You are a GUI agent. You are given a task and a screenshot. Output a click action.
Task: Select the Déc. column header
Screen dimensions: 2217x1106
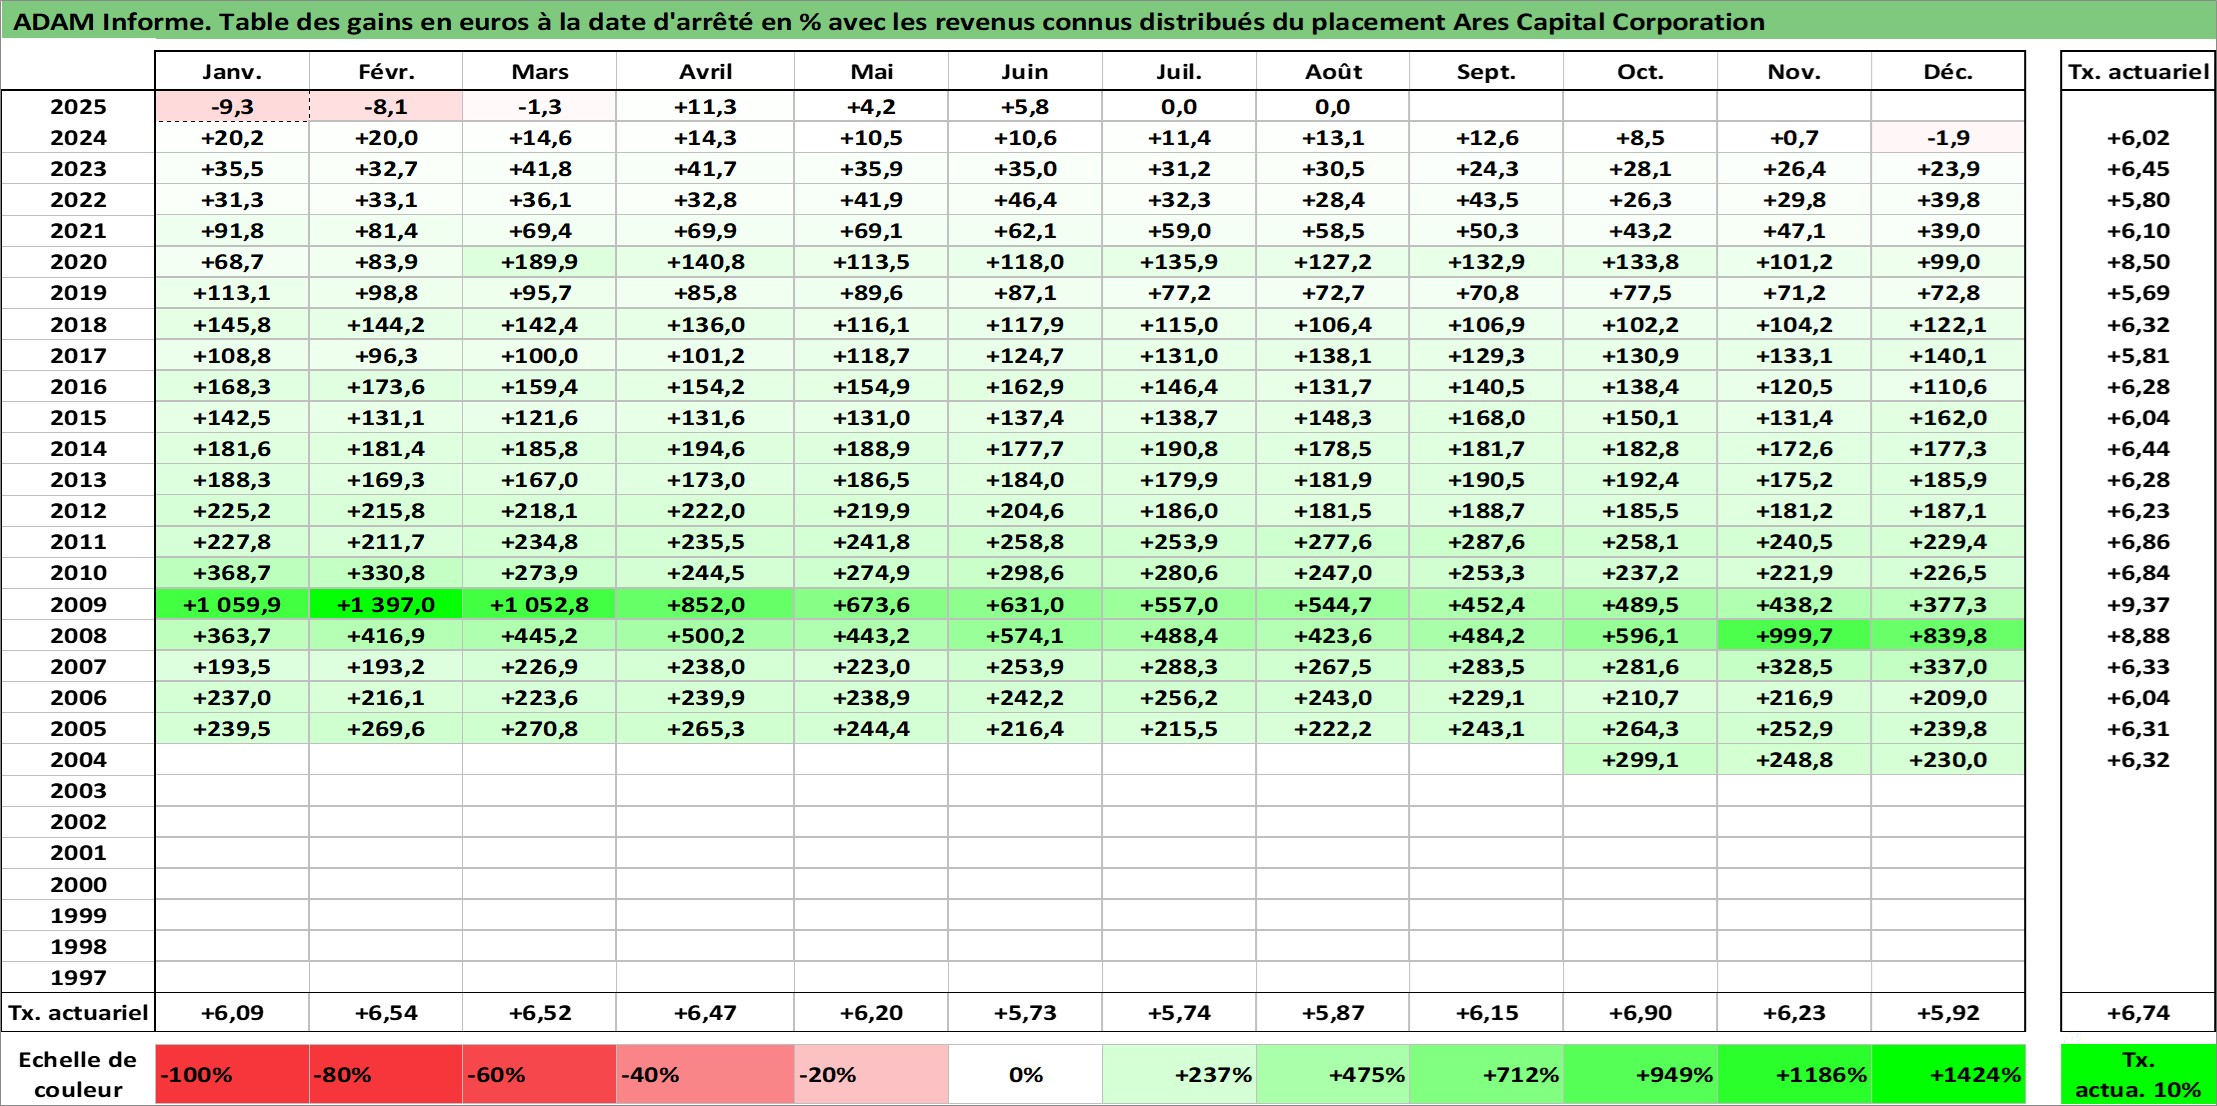click(x=1948, y=72)
